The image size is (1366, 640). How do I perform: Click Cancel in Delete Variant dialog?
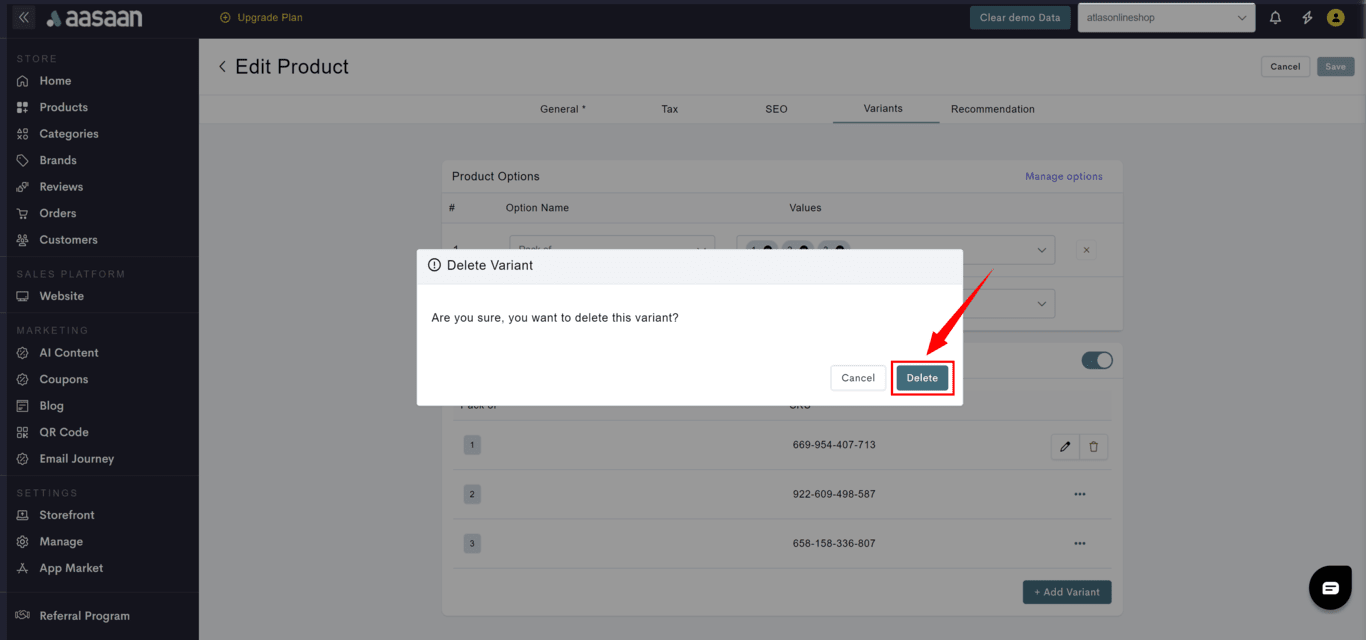click(857, 378)
